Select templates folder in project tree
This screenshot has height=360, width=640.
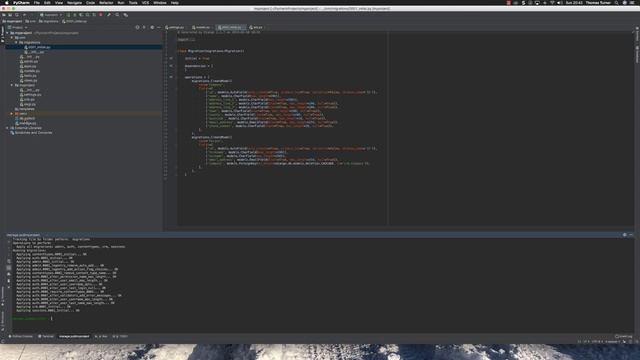click(x=24, y=109)
